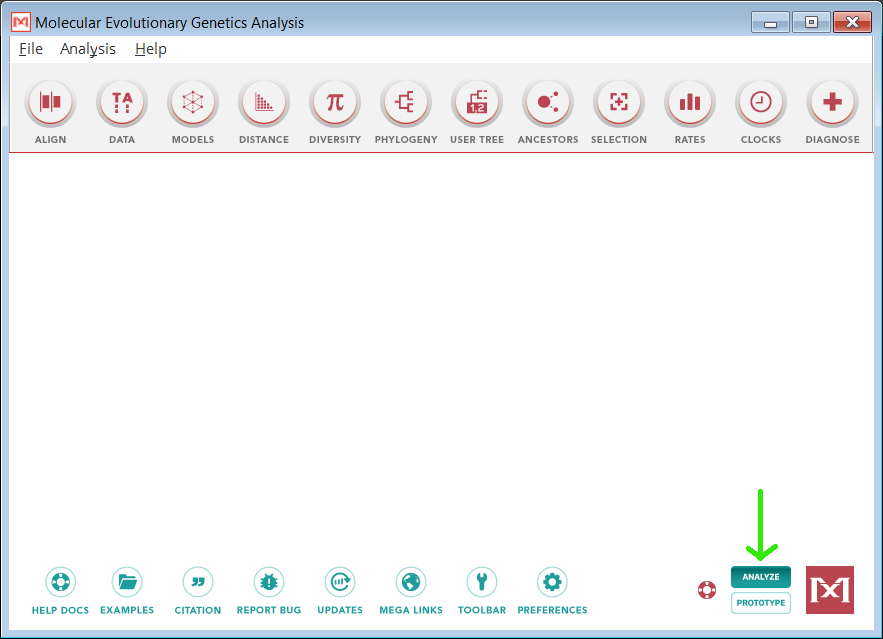Screen dimensions: 883x639
Task: Open the Diagnose plus icon
Action: (x=832, y=103)
